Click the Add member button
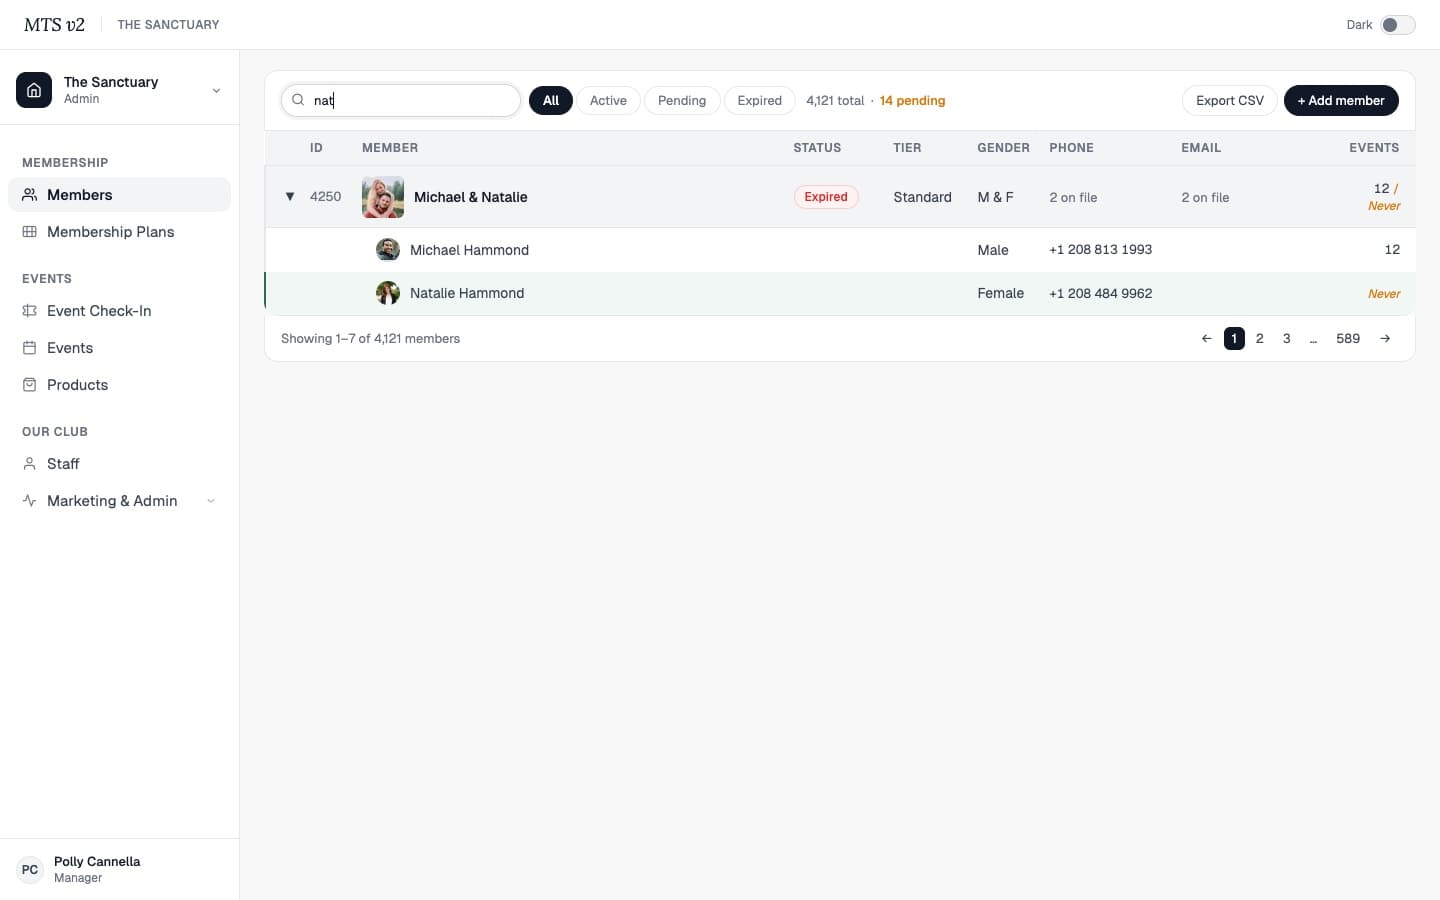Screen dimensions: 1440x900 (x=1341, y=101)
